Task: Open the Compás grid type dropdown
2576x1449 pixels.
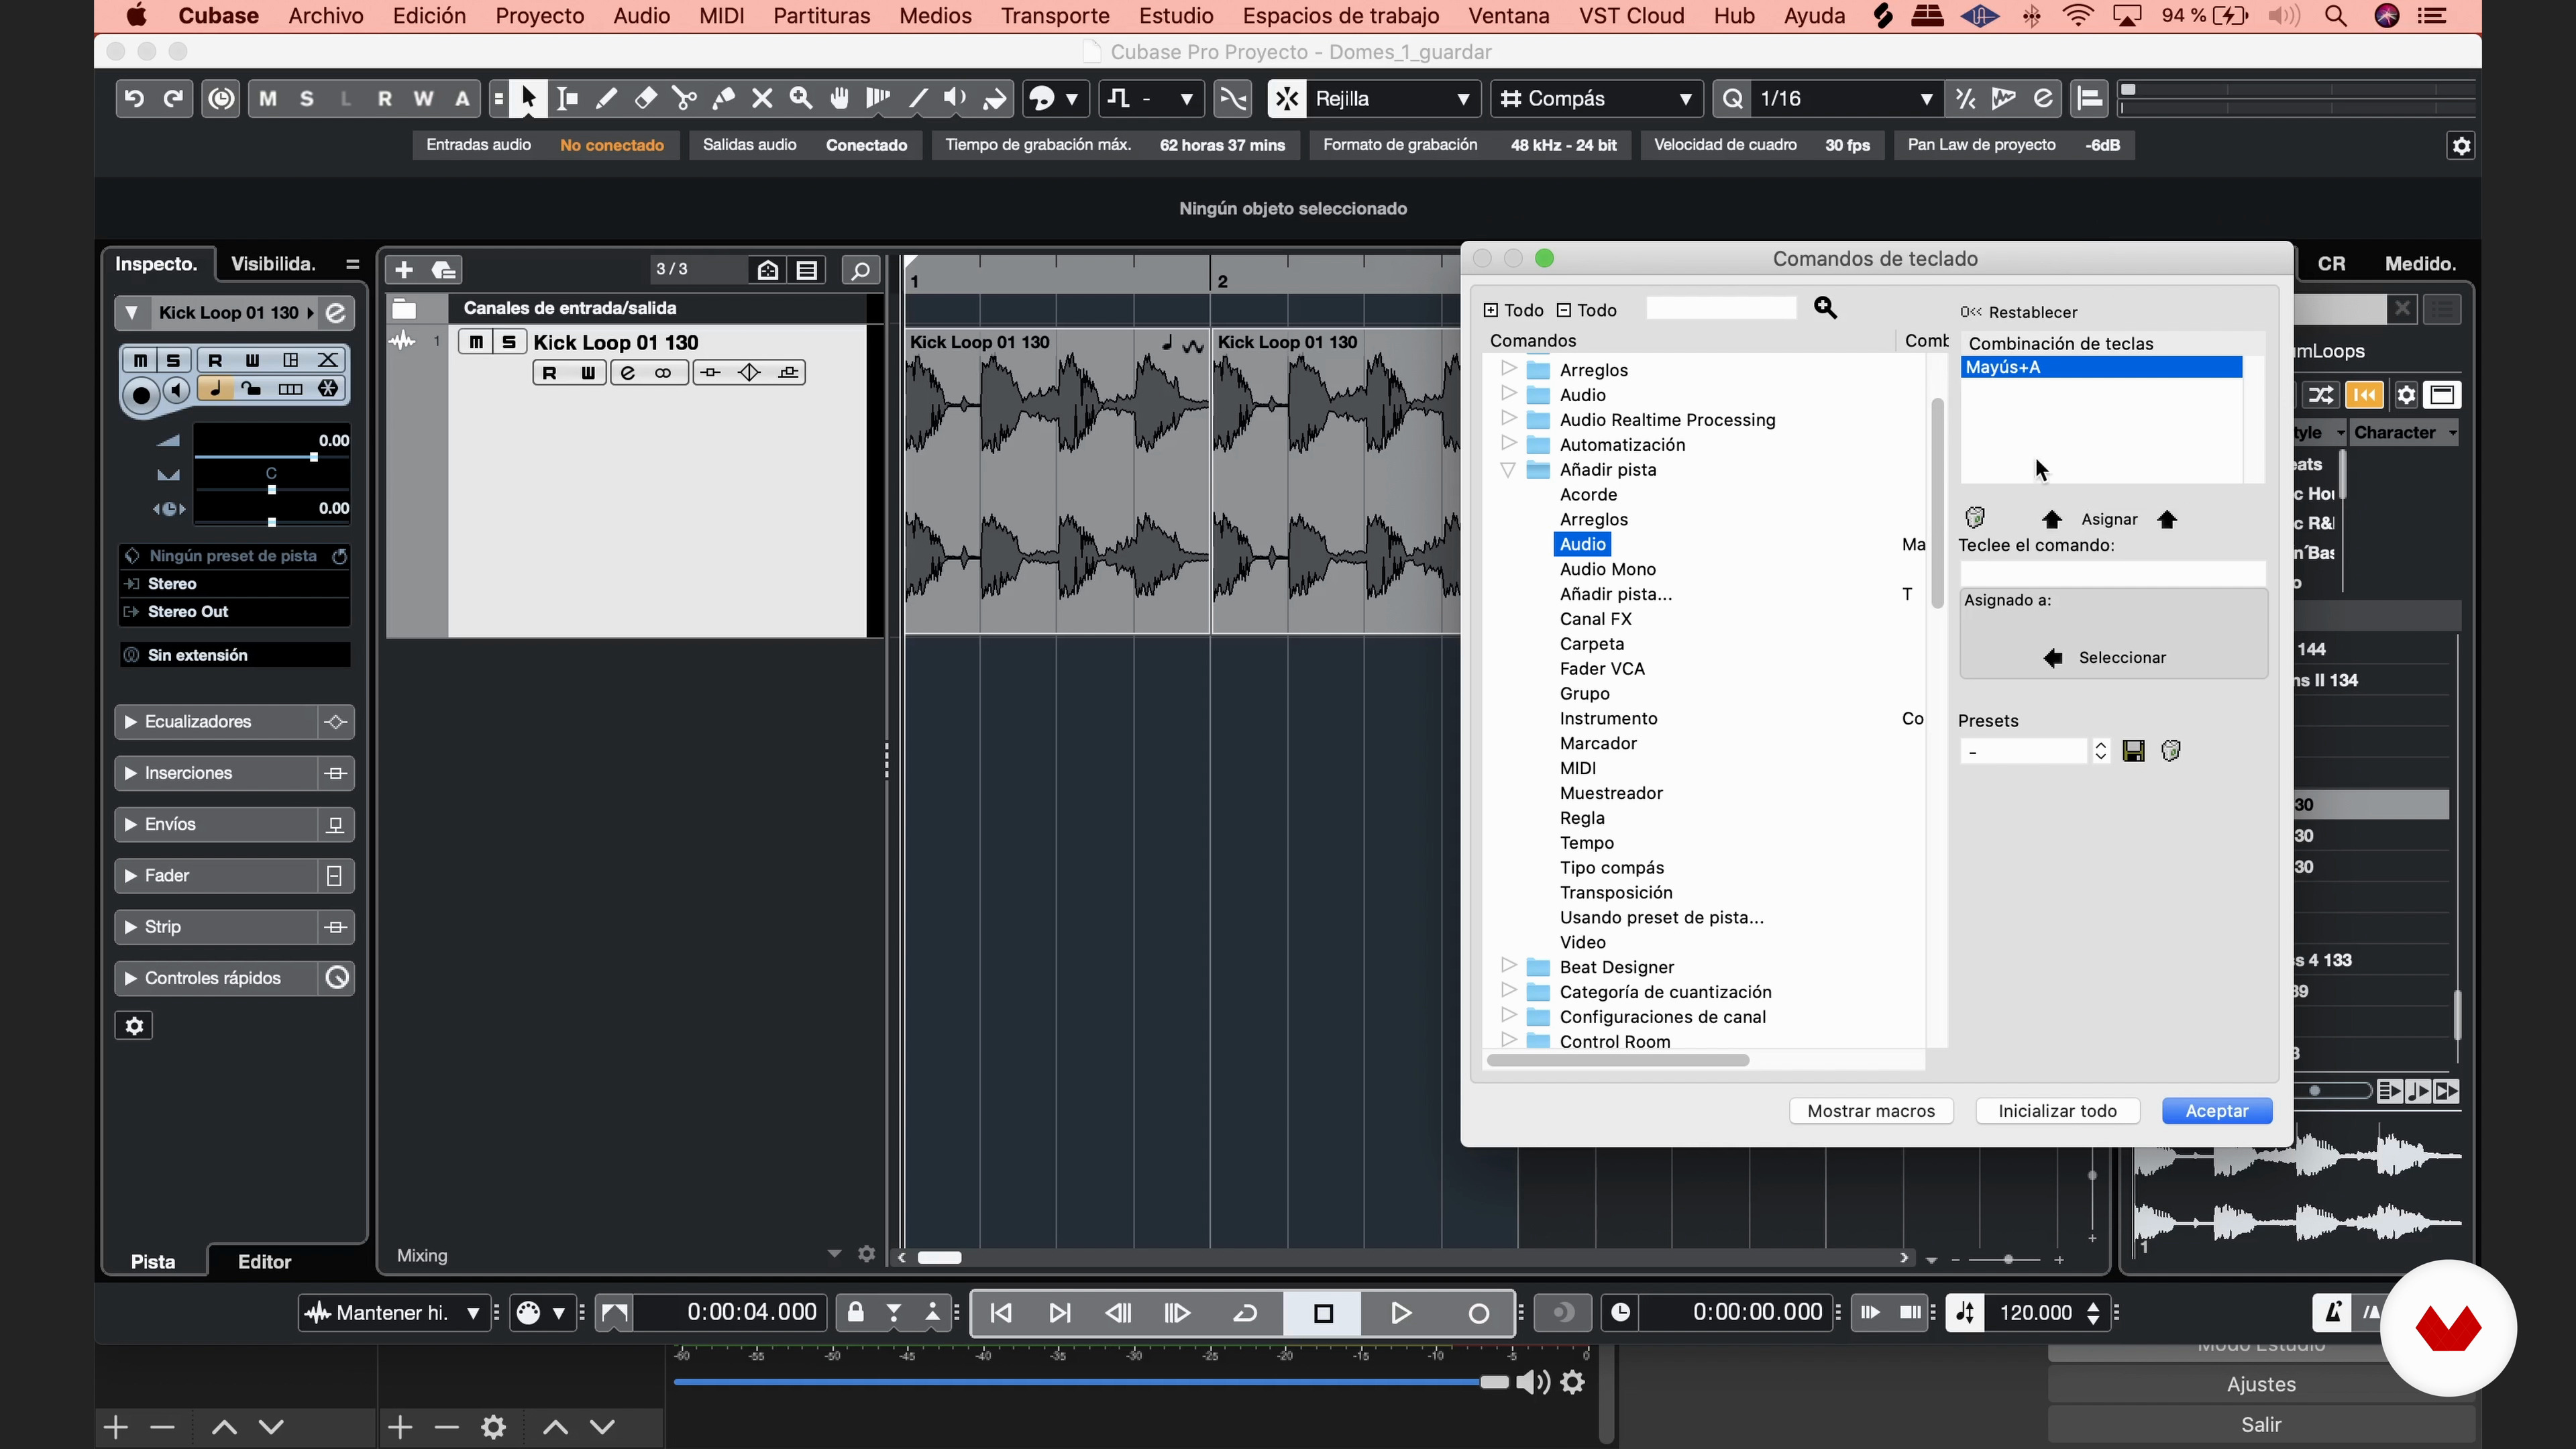Action: click(1597, 98)
